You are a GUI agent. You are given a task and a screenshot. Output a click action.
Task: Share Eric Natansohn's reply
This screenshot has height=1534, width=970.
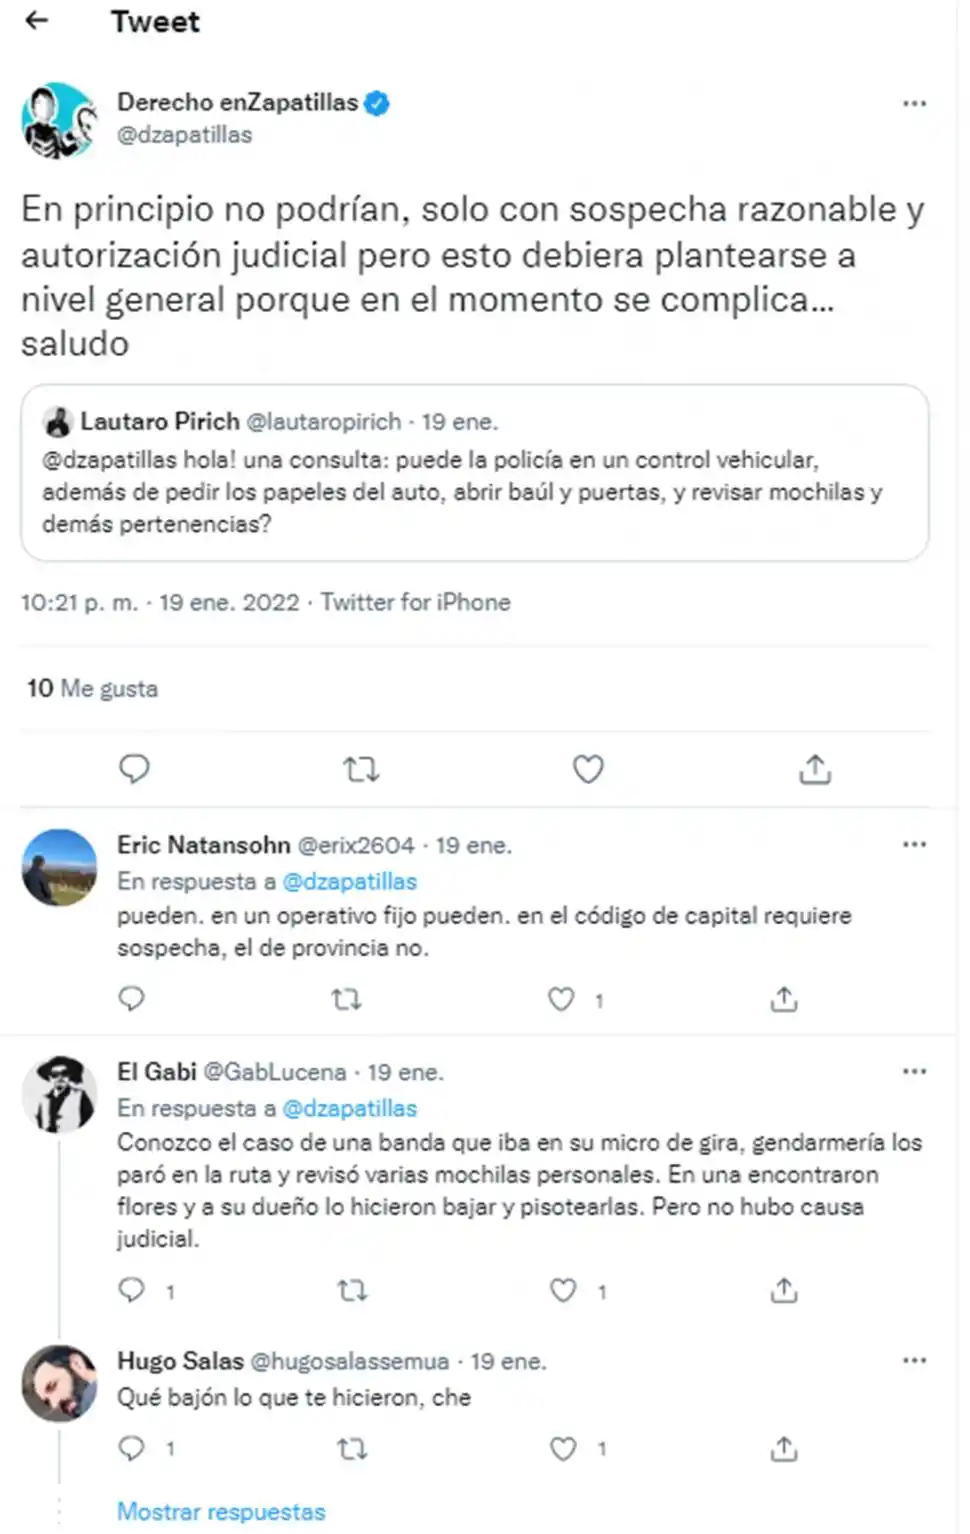[784, 999]
